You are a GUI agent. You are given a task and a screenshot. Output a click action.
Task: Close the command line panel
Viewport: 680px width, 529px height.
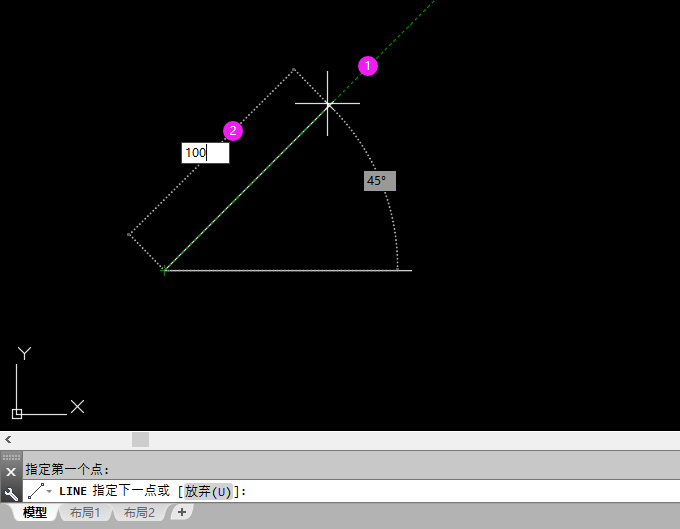tap(11, 472)
